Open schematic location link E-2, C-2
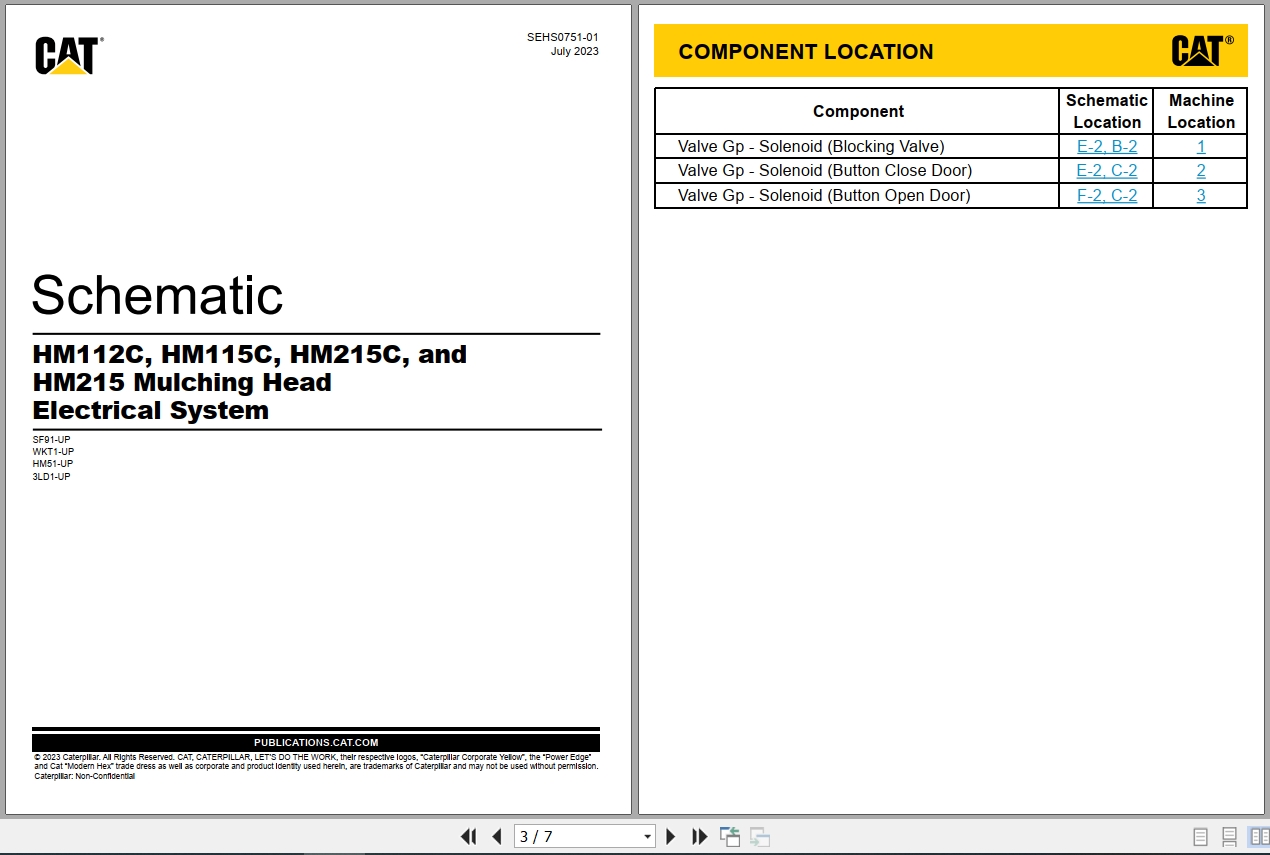The height and width of the screenshot is (855, 1270). point(1106,170)
